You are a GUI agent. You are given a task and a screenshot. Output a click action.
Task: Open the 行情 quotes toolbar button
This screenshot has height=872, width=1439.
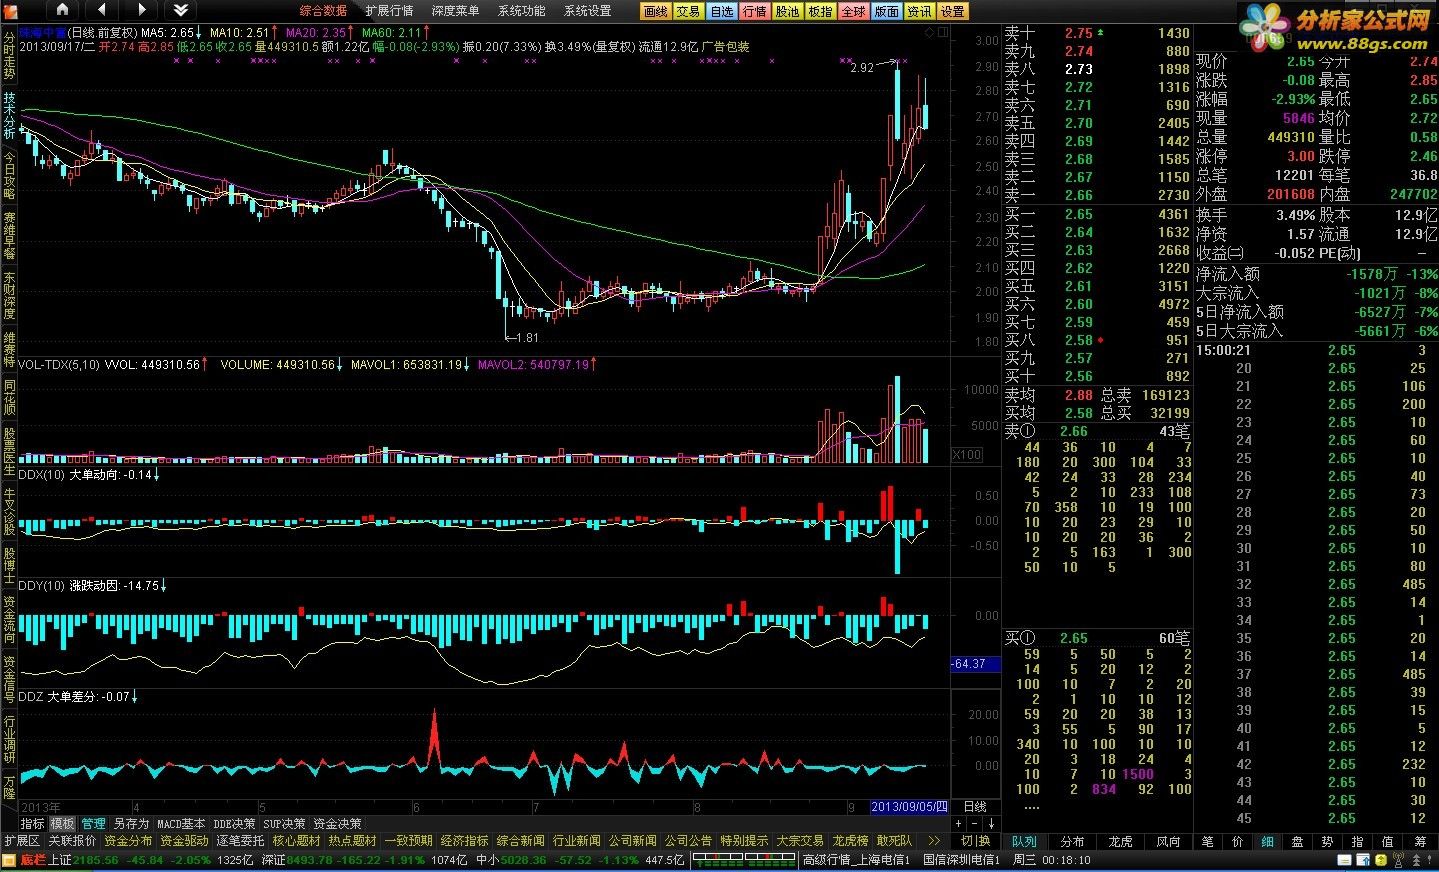[754, 11]
